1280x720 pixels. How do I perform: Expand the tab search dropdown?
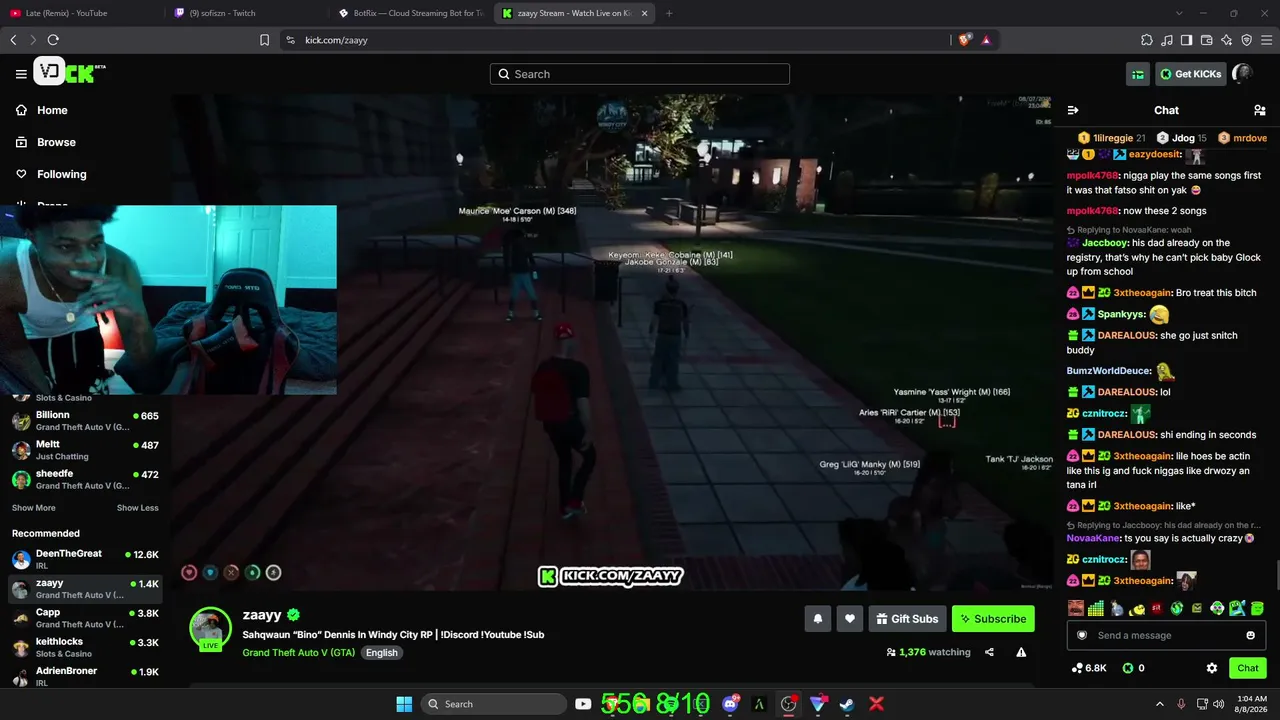click(x=1180, y=13)
